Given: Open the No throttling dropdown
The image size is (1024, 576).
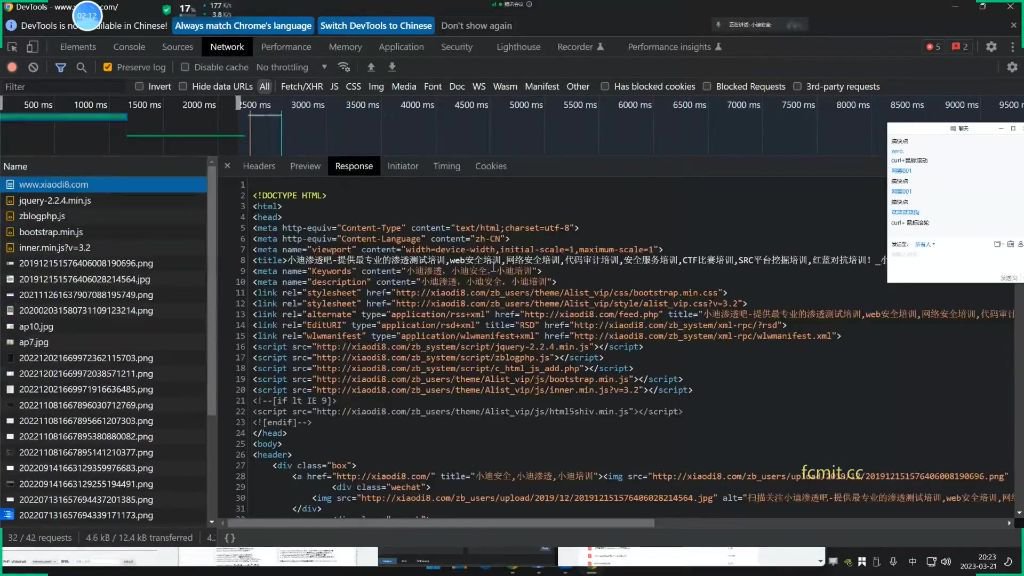Looking at the screenshot, I should point(291,67).
